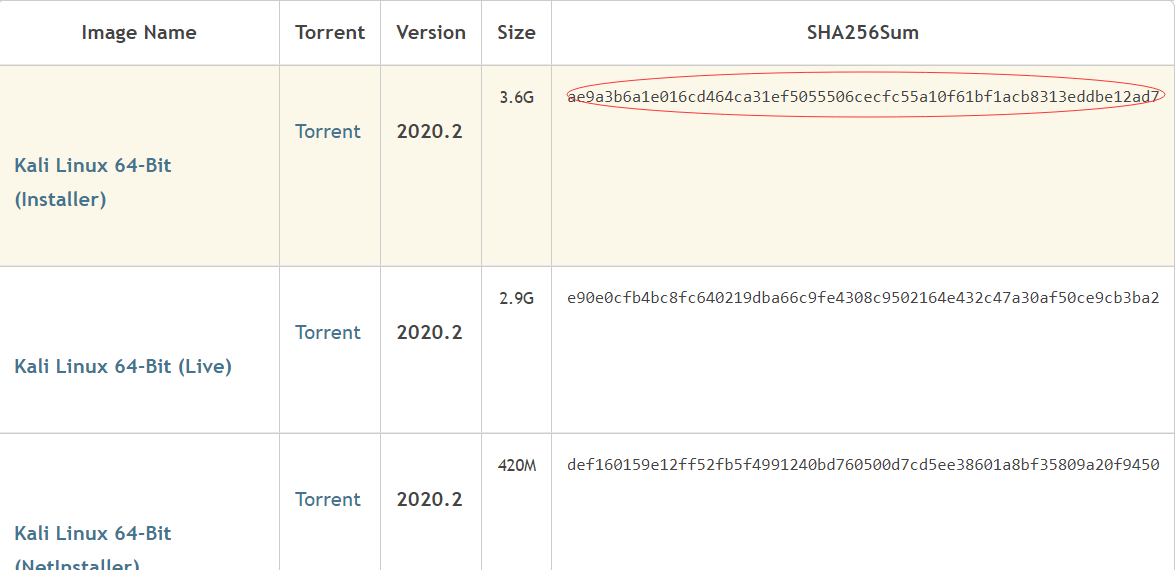Click the 2.9G size value
This screenshot has height=570, width=1176.
point(517,298)
